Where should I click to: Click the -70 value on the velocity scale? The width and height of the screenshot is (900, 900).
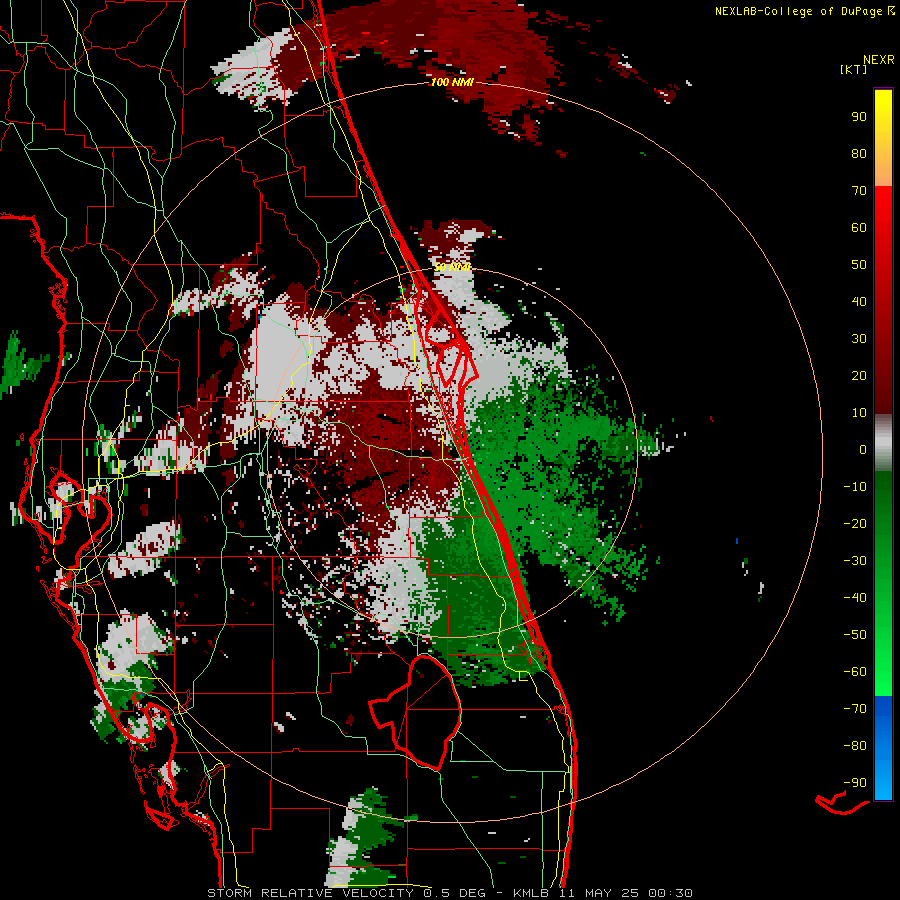[x=855, y=709]
